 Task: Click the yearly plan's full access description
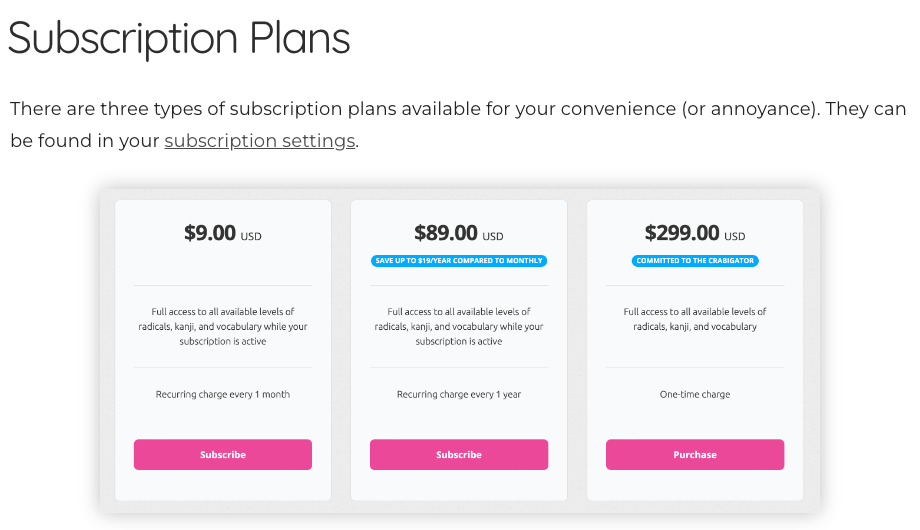[459, 326]
